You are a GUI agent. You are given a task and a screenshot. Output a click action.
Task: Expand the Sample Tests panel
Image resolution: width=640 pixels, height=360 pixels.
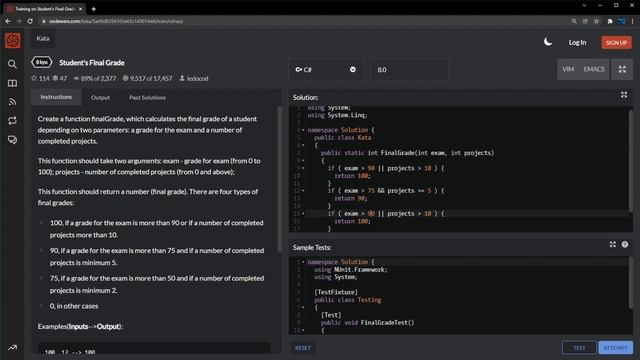tap(612, 244)
